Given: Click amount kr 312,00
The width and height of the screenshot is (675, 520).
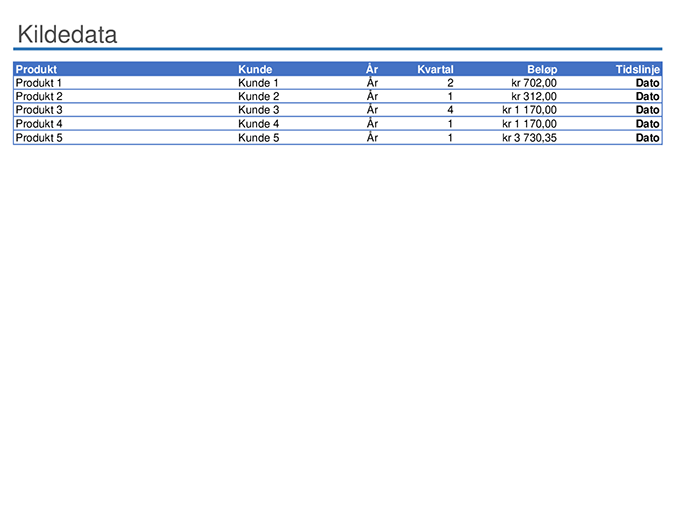Looking at the screenshot, I should 534,96.
